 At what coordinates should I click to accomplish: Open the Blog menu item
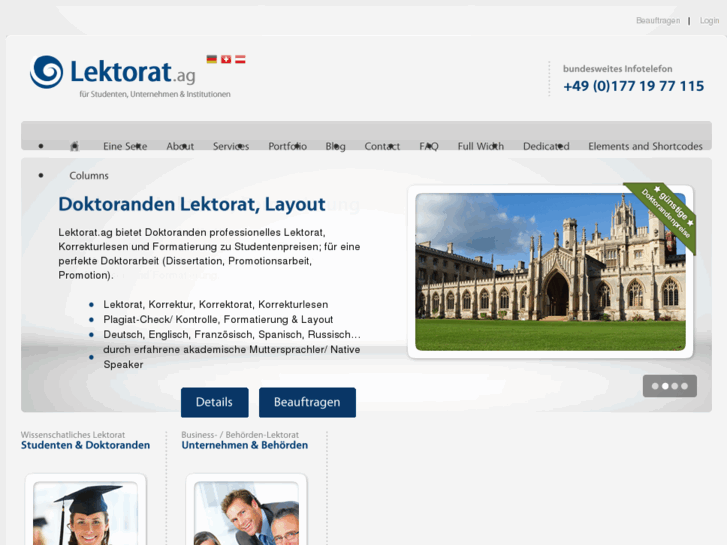click(x=335, y=146)
